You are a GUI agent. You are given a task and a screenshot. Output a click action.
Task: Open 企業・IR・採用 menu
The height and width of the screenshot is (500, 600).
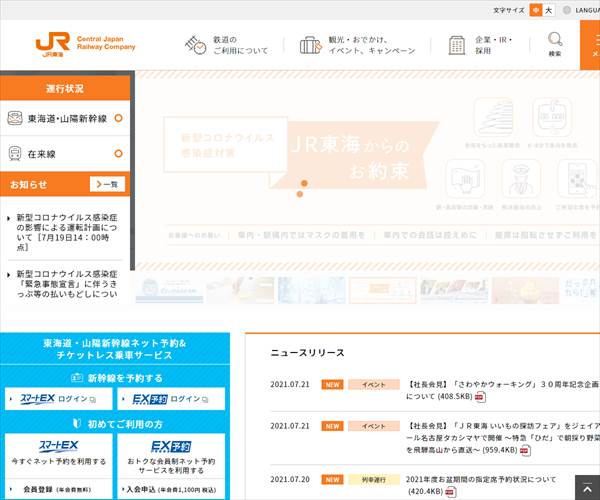click(481, 45)
